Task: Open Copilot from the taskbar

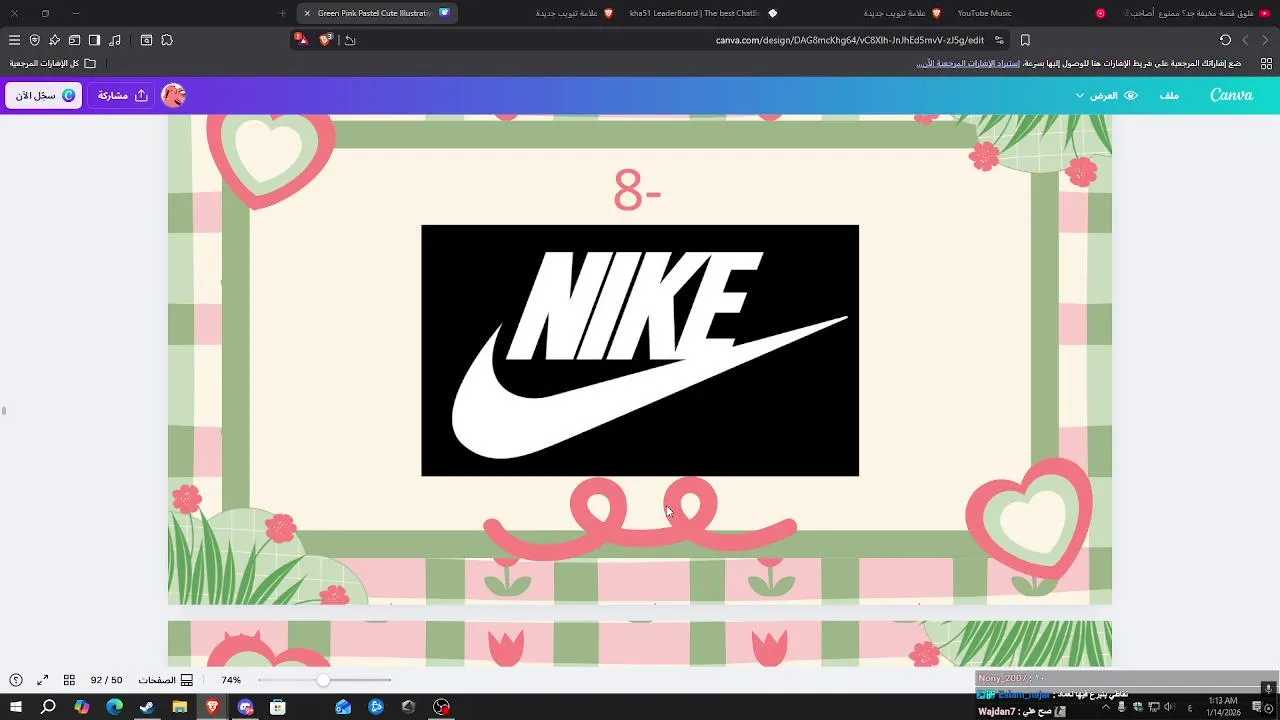Action: pyautogui.click(x=82, y=707)
